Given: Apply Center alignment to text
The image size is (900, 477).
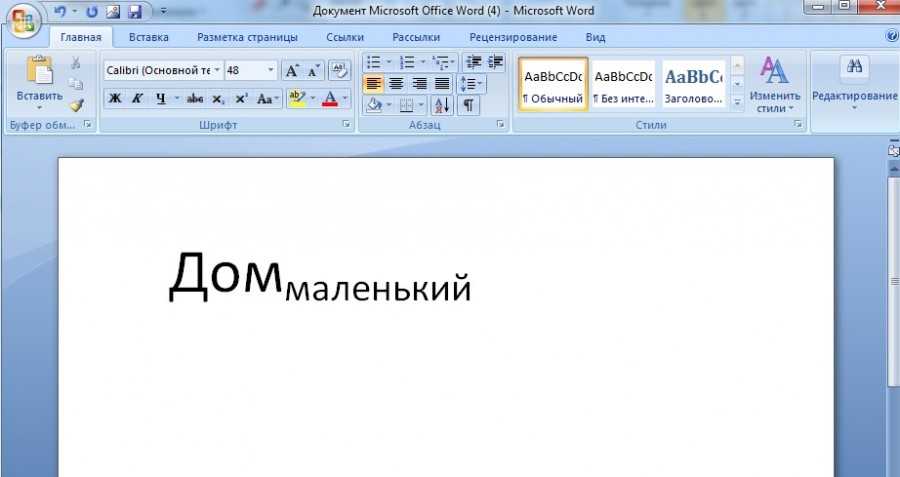Looking at the screenshot, I should pyautogui.click(x=396, y=84).
